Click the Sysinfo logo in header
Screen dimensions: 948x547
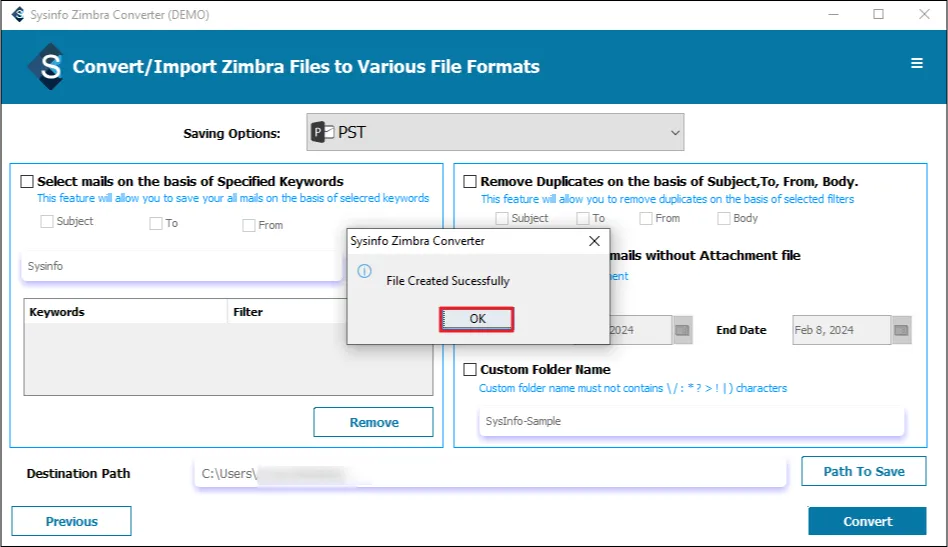46,66
